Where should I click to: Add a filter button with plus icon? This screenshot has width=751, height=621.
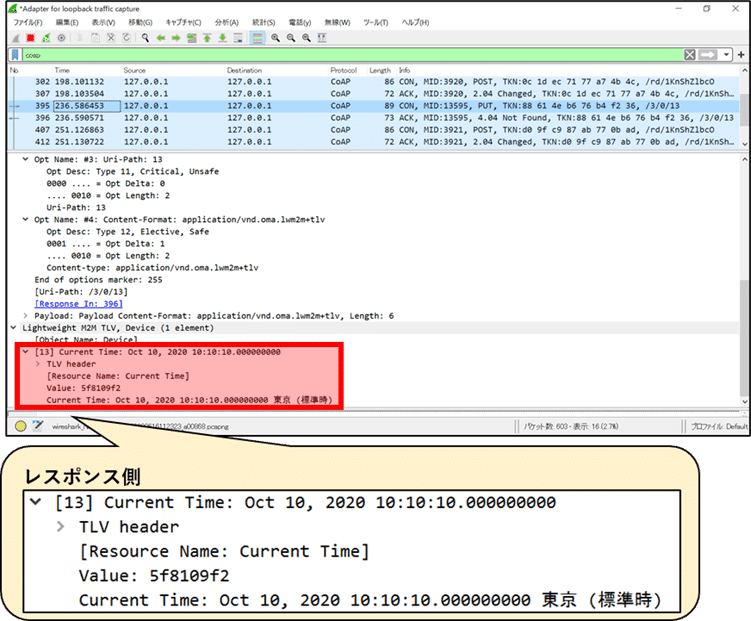(741, 55)
